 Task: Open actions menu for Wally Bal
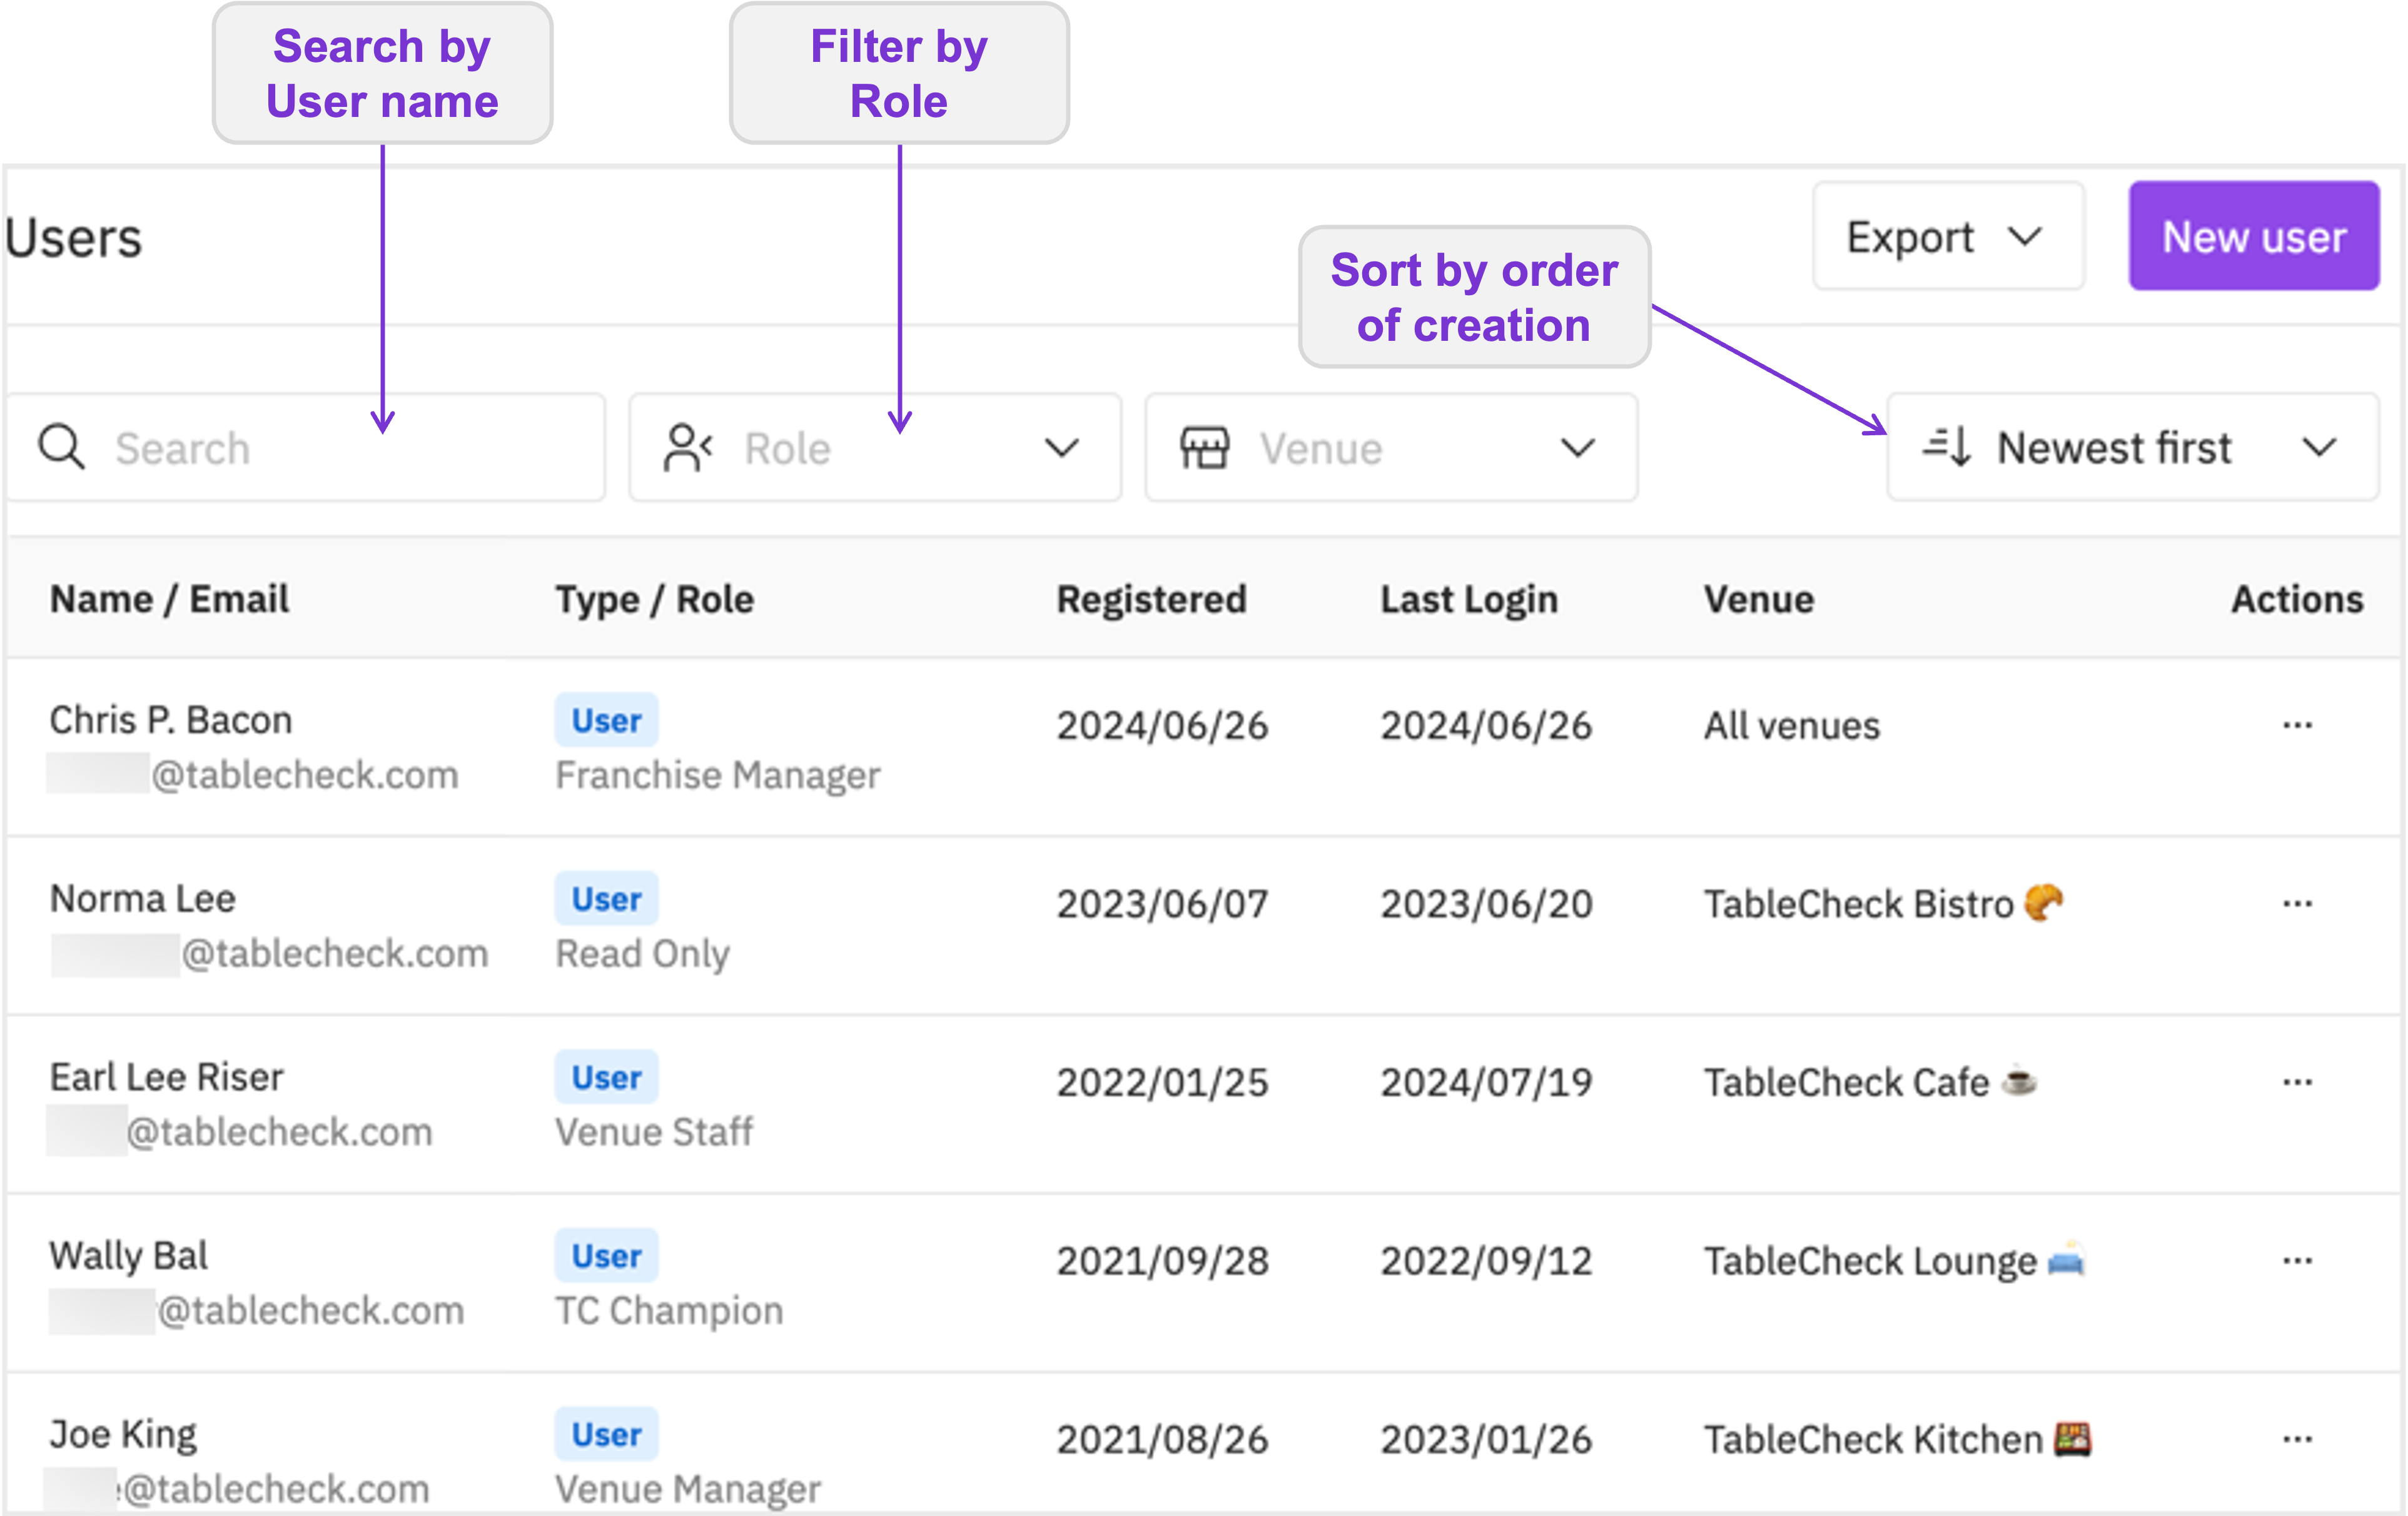point(2297,1261)
